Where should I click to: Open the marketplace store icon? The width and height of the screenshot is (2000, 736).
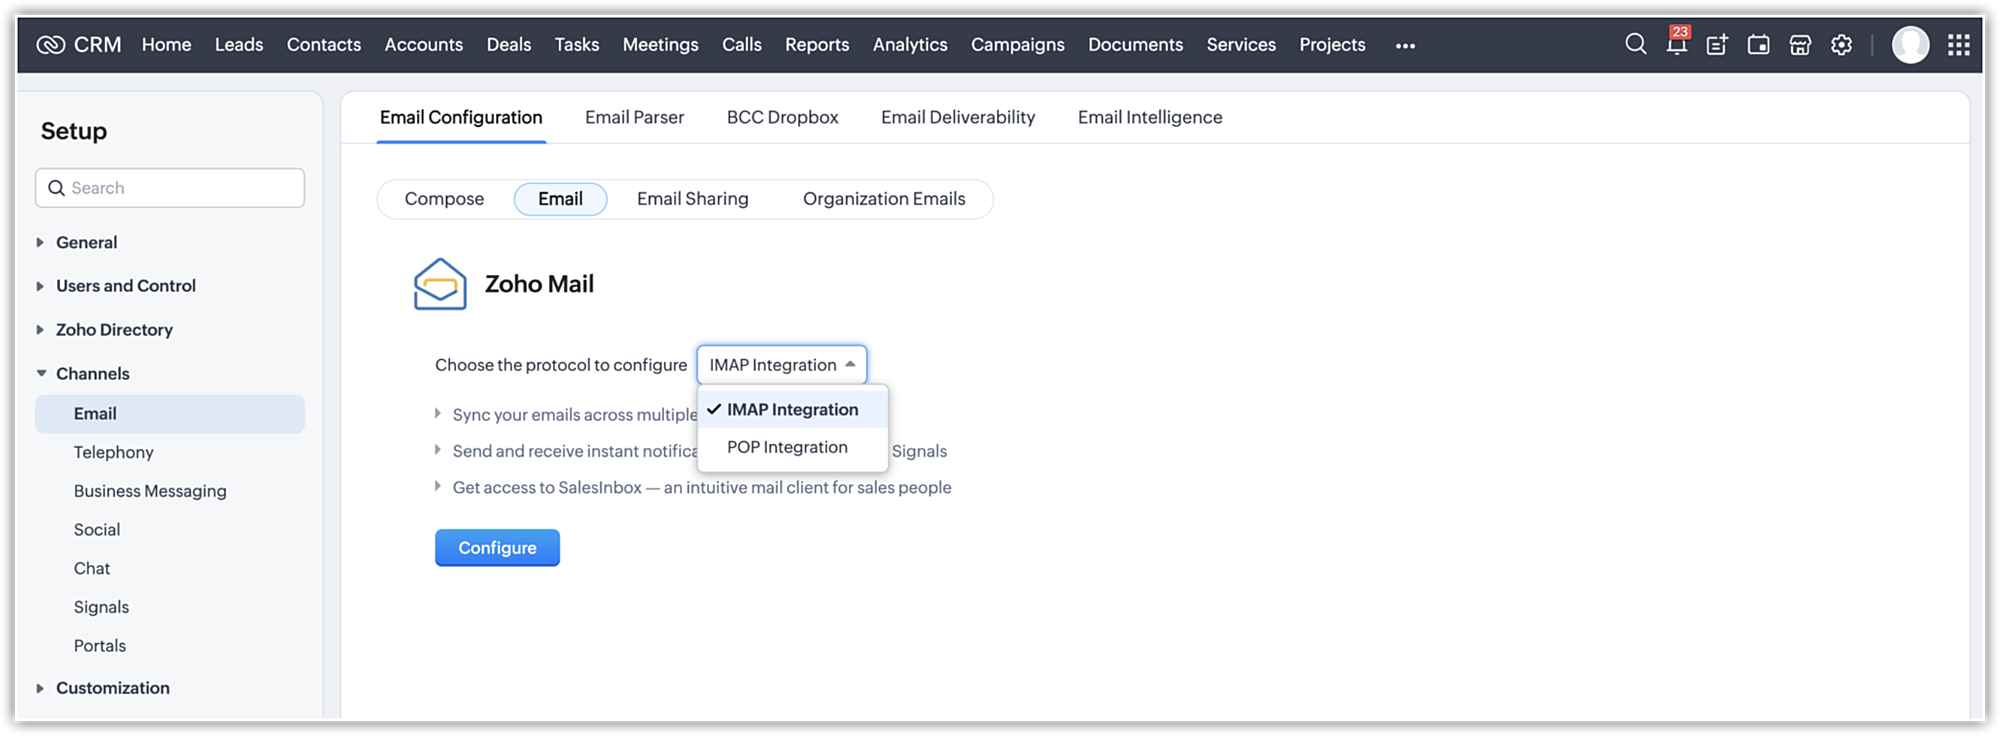1800,45
